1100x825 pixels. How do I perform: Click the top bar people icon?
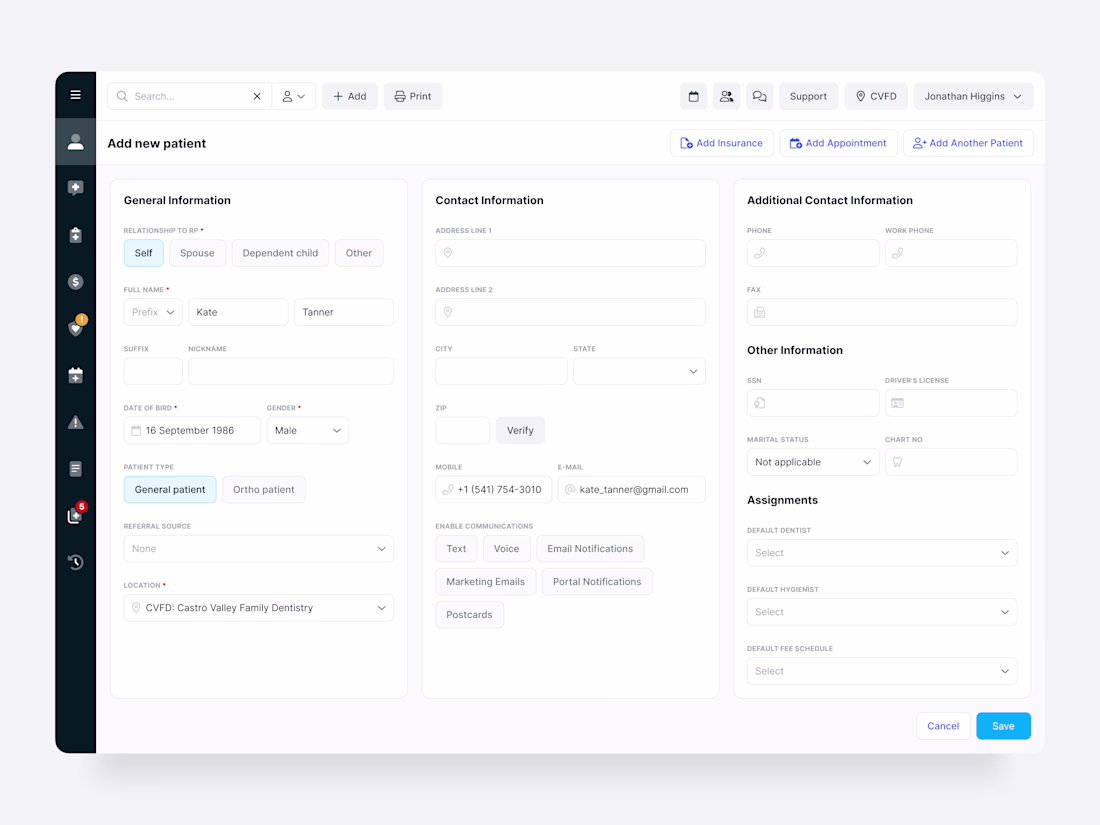click(726, 96)
